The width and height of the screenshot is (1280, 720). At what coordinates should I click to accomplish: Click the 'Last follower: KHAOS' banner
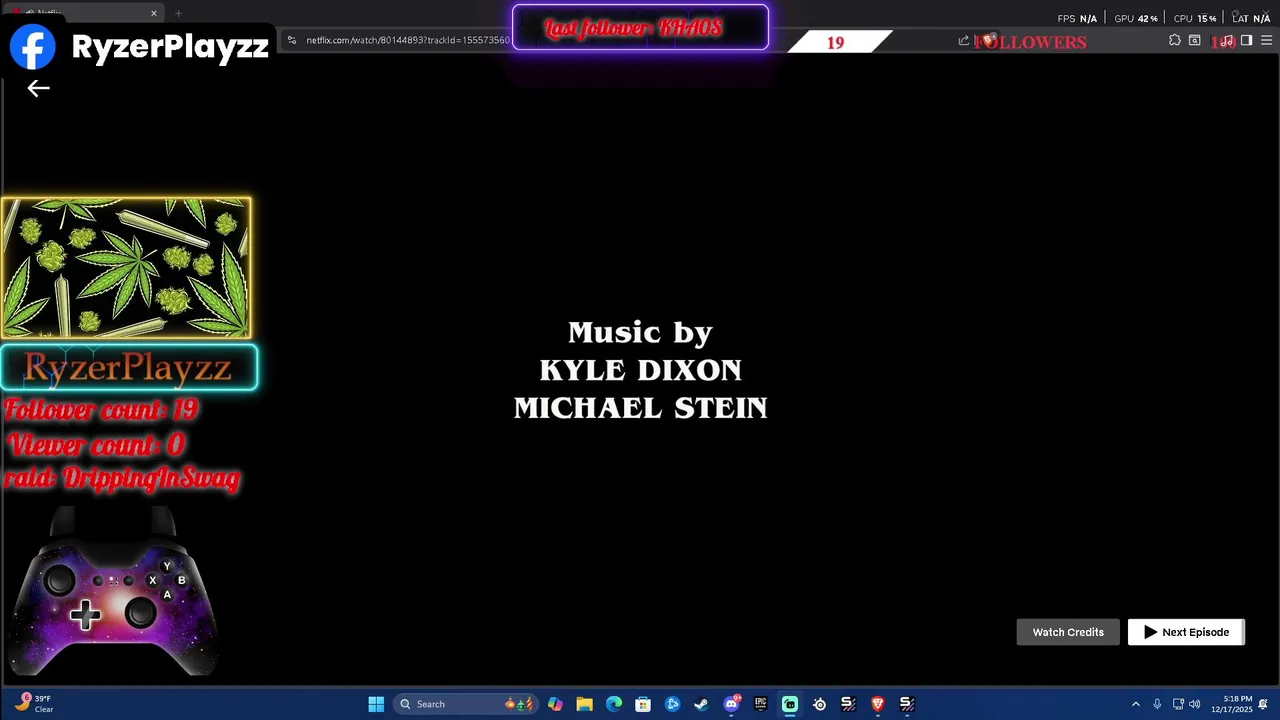(640, 28)
